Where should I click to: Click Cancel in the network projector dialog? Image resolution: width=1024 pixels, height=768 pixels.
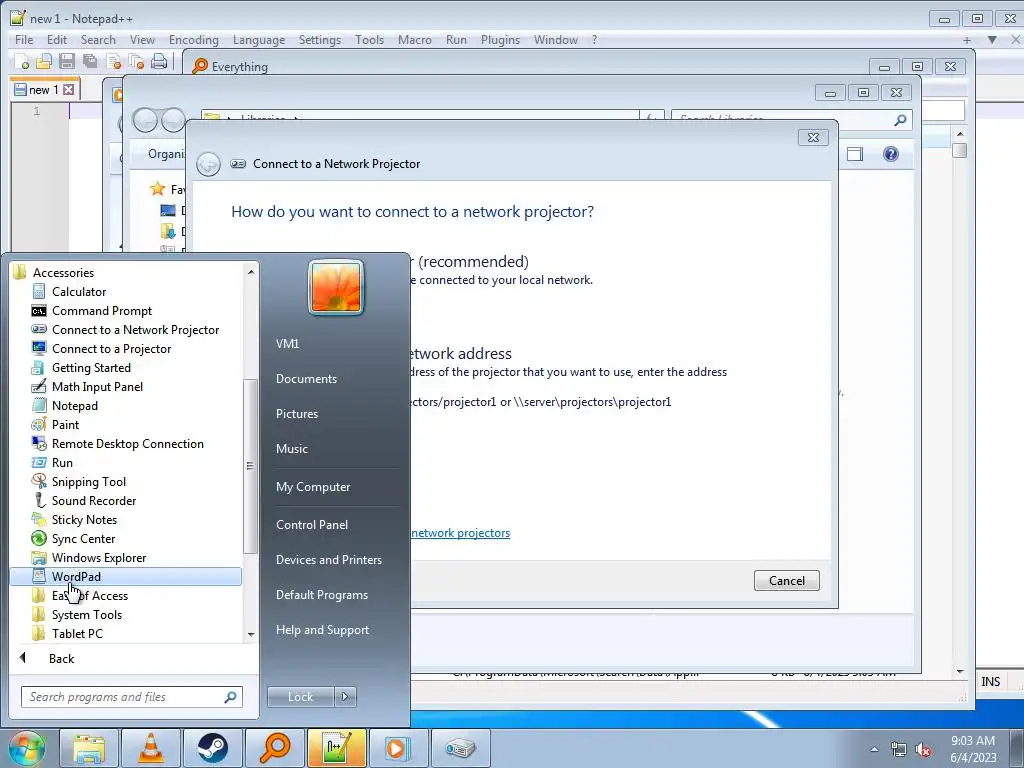786,581
